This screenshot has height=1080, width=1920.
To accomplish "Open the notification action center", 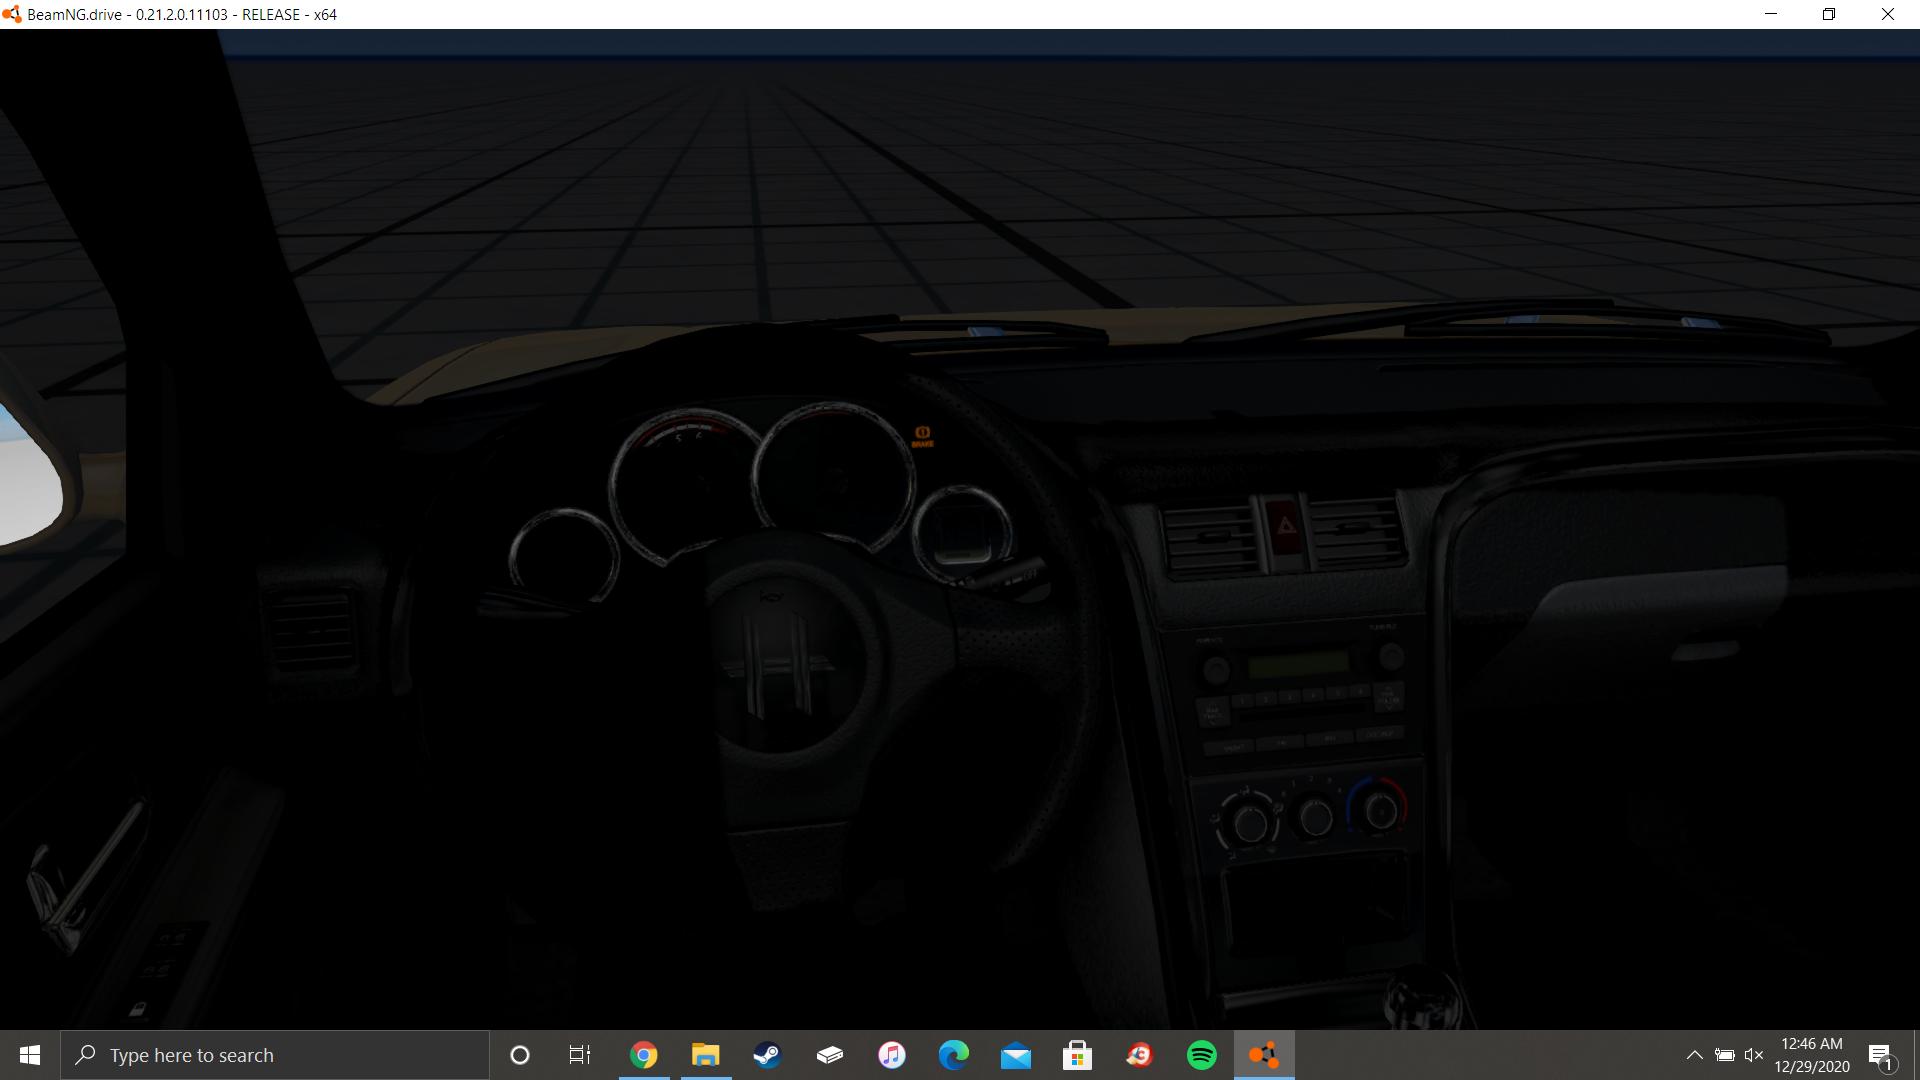I will (1881, 1055).
